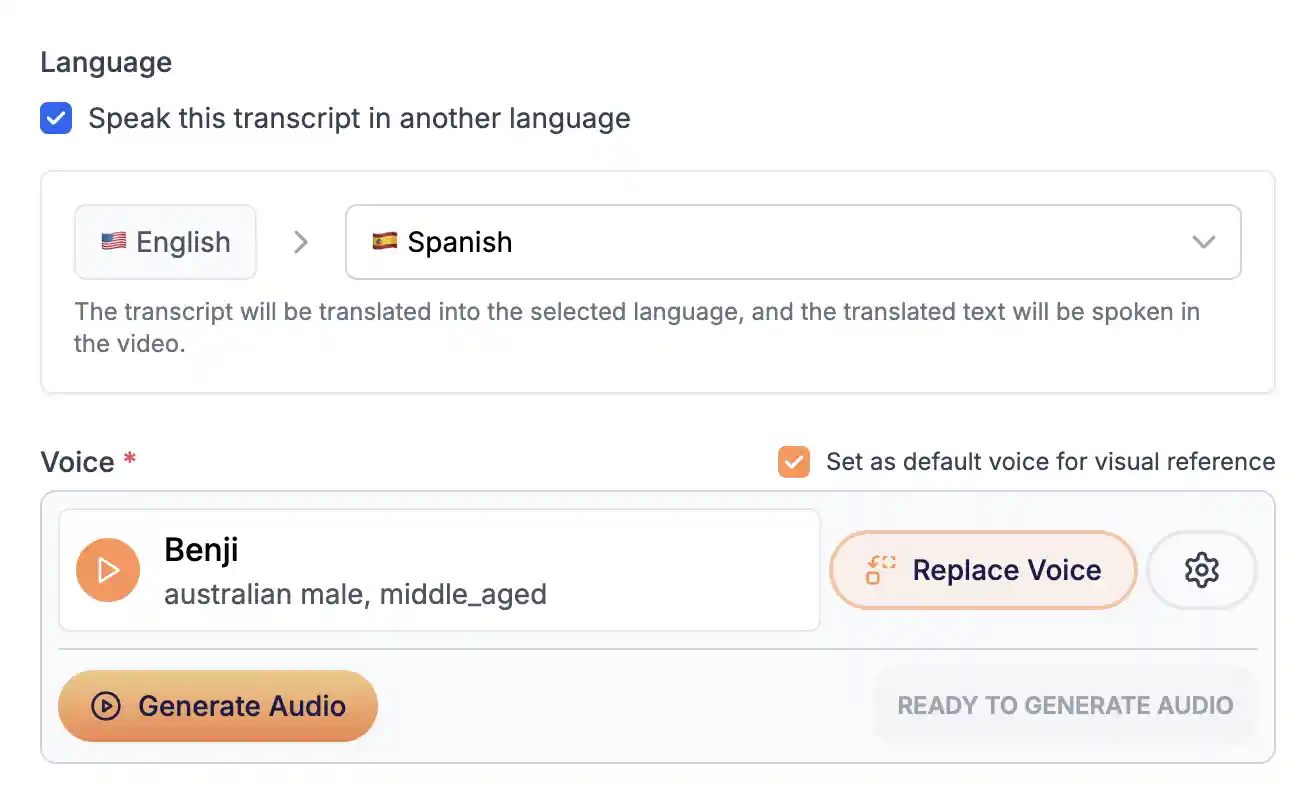1316x803 pixels.
Task: Click the red required asterisk beside Voice
Action: [129, 459]
